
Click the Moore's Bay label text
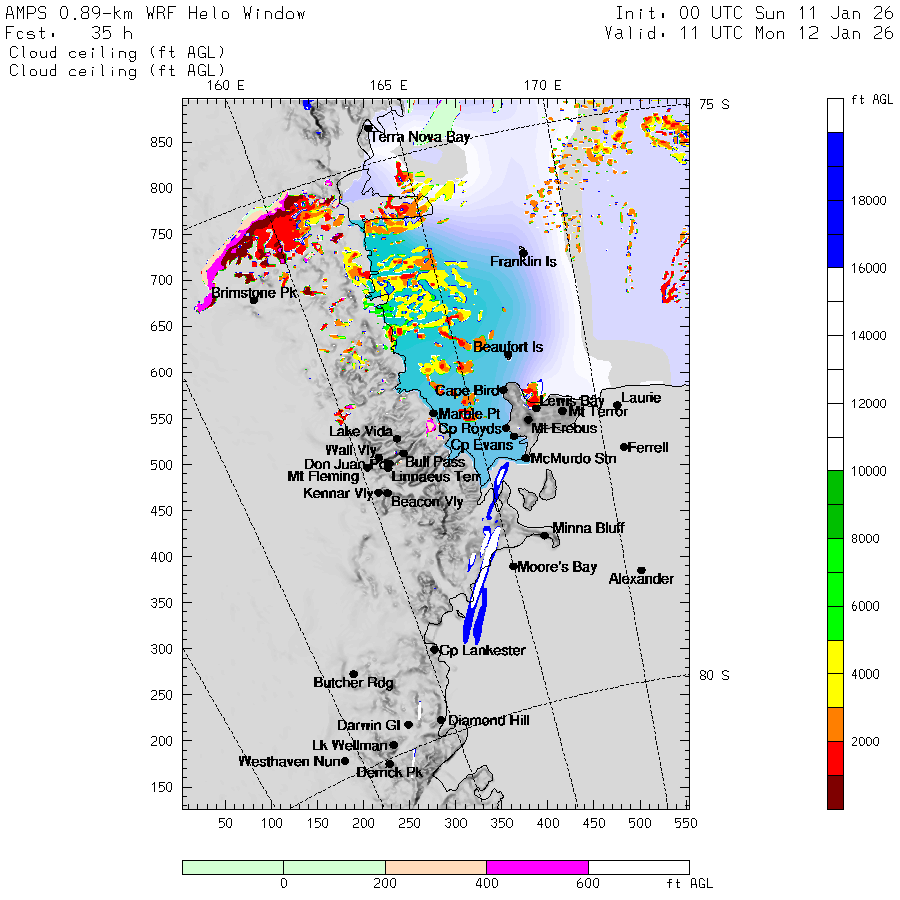pyautogui.click(x=557, y=567)
